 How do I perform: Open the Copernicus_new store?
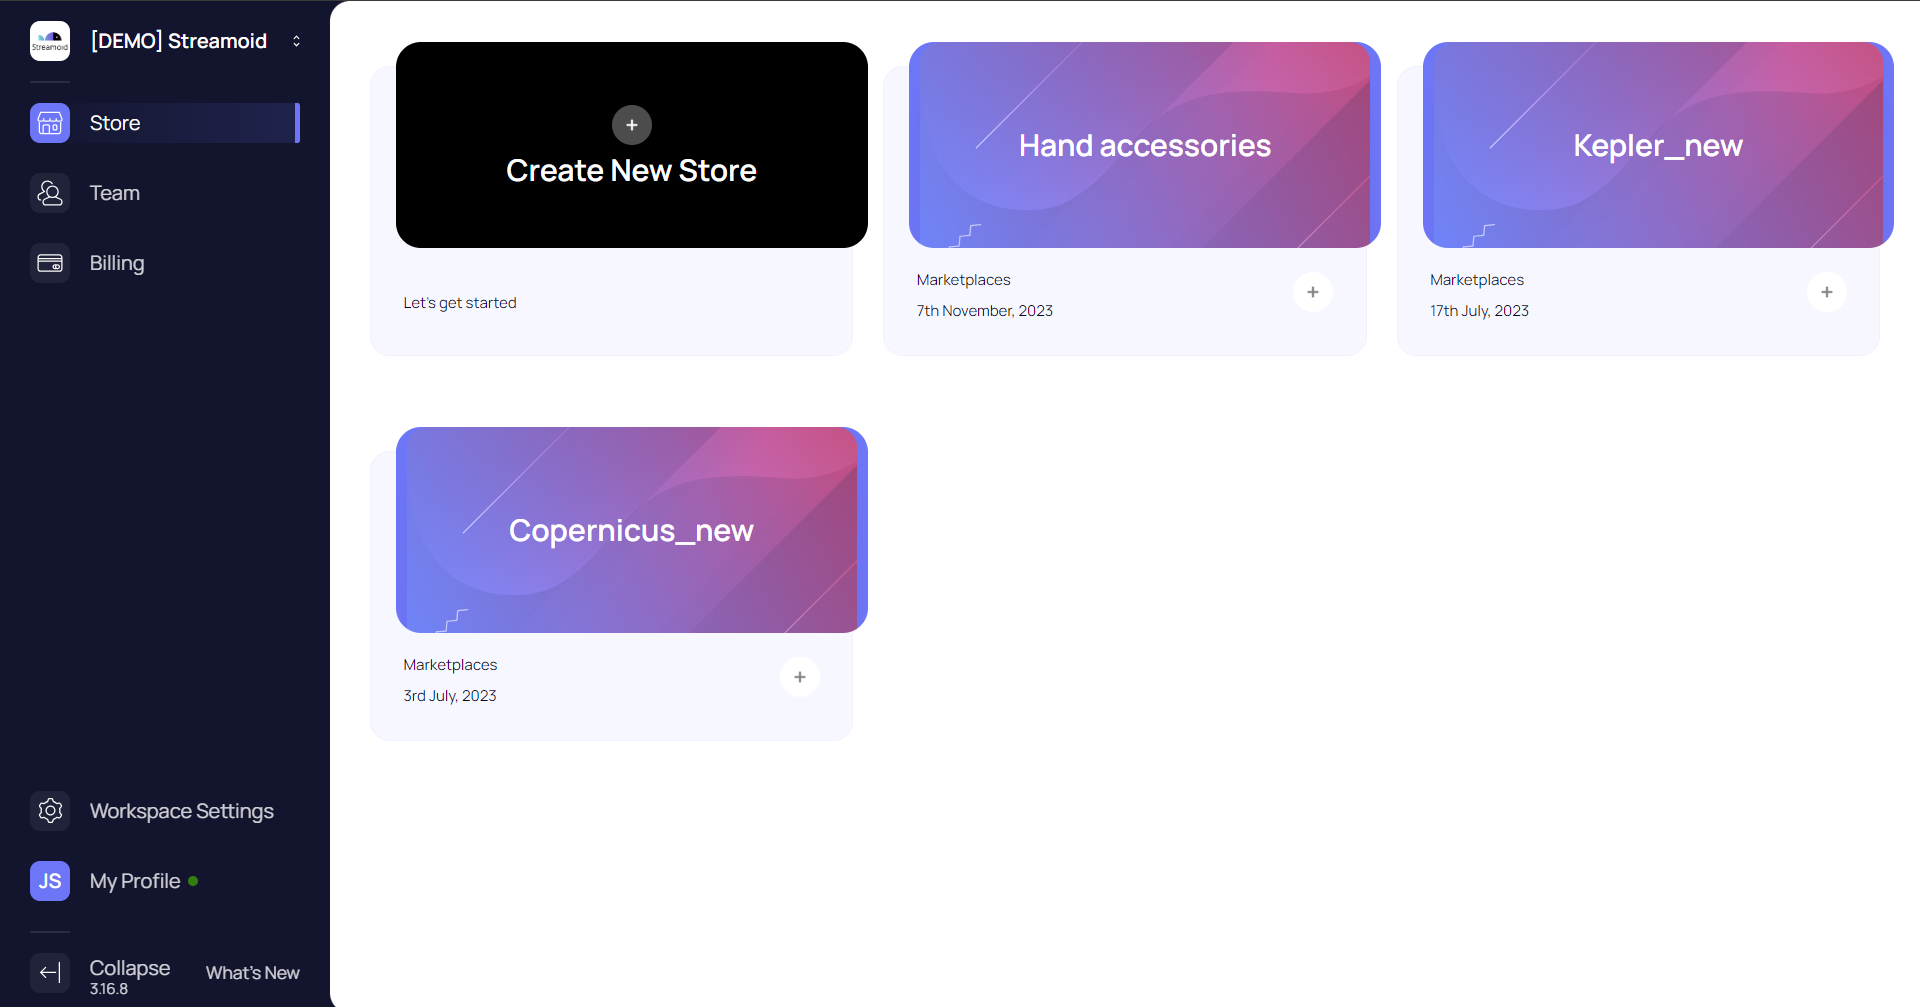tap(631, 530)
